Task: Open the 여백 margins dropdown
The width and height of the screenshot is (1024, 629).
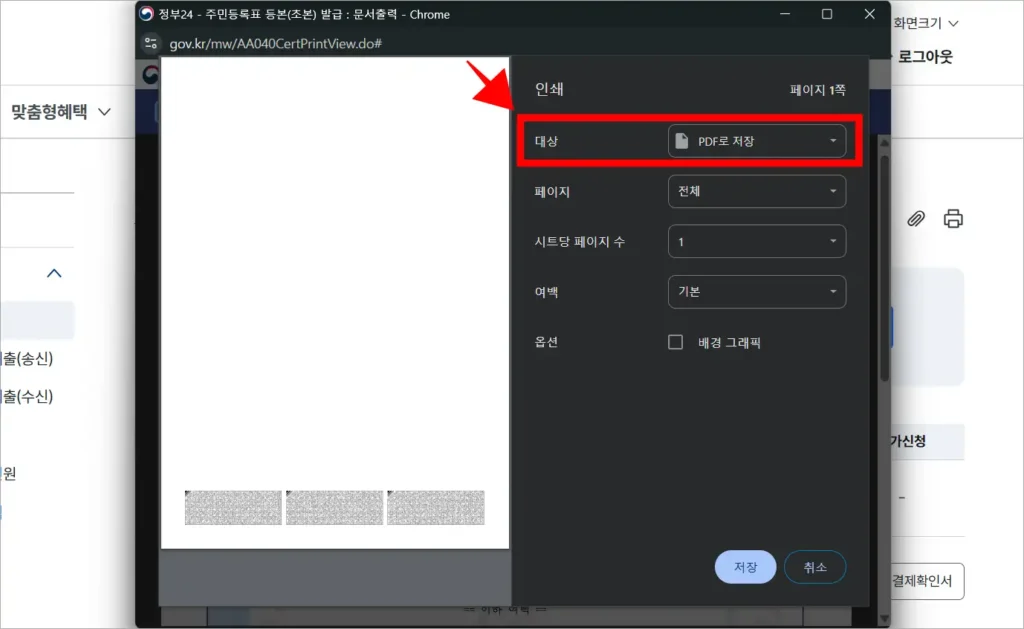Action: [757, 291]
